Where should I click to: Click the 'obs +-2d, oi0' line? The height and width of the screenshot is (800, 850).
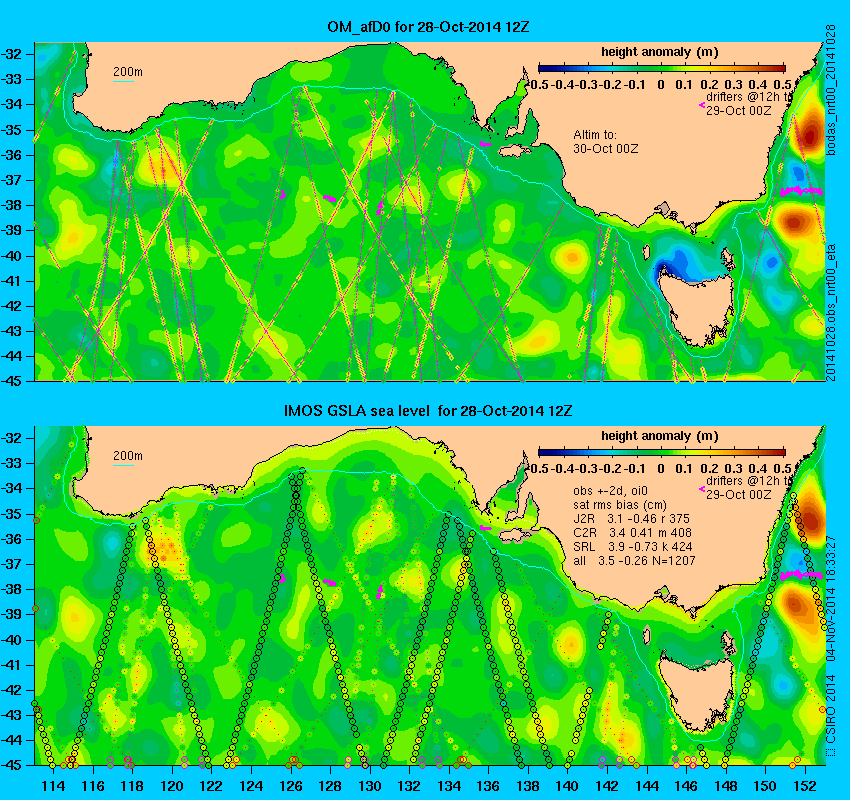tap(610, 491)
